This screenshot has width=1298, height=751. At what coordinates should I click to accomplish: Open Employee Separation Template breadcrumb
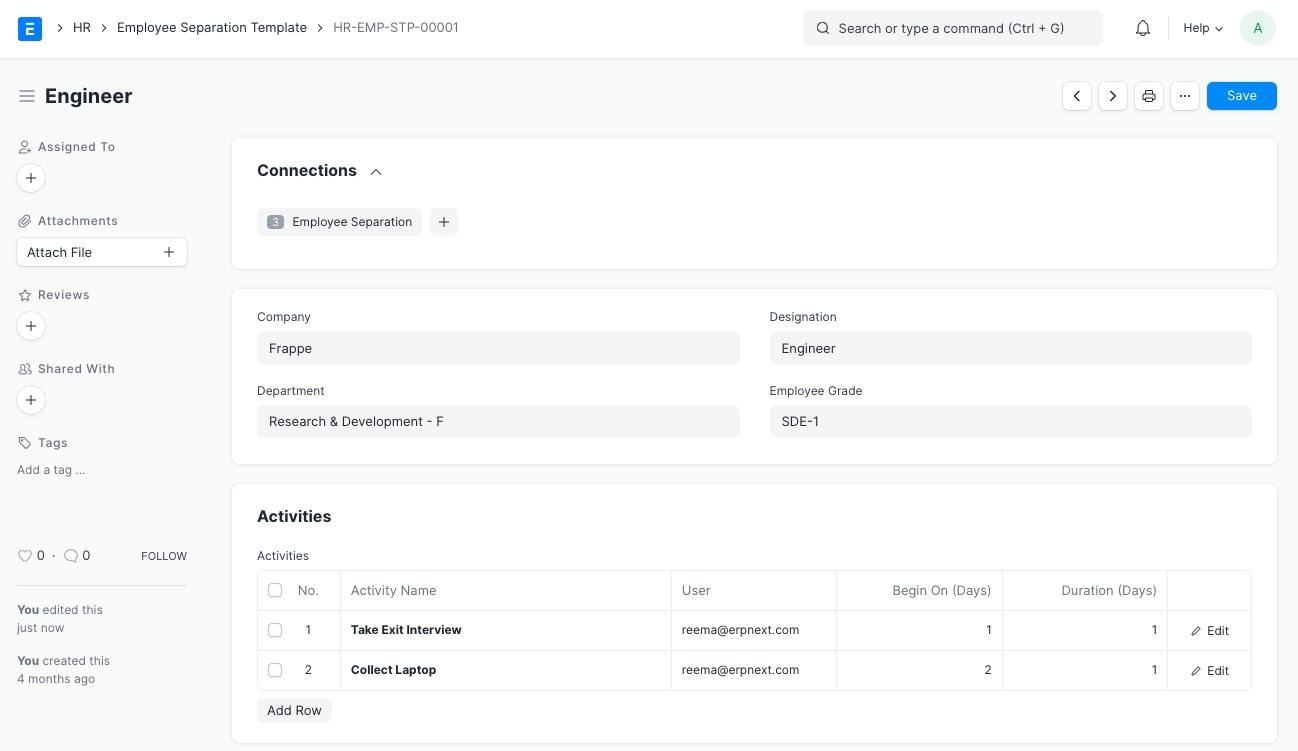click(x=212, y=28)
